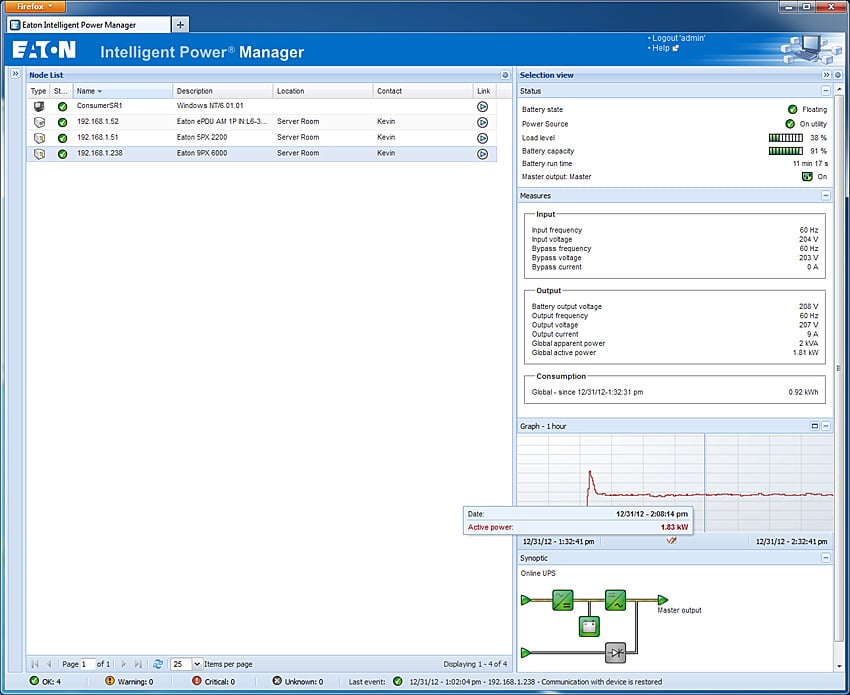
Task: Click the graph measure selector icon below the chart
Action: point(671,540)
